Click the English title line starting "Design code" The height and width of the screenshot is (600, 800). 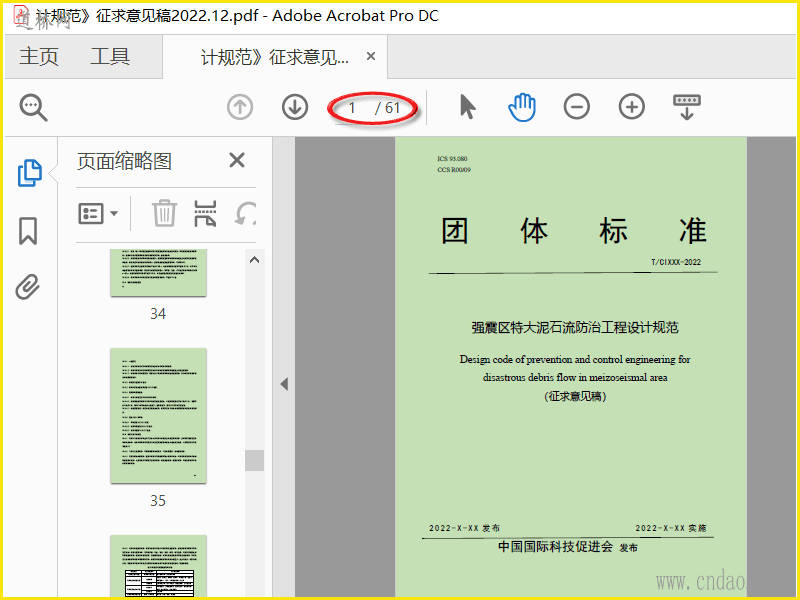574,359
